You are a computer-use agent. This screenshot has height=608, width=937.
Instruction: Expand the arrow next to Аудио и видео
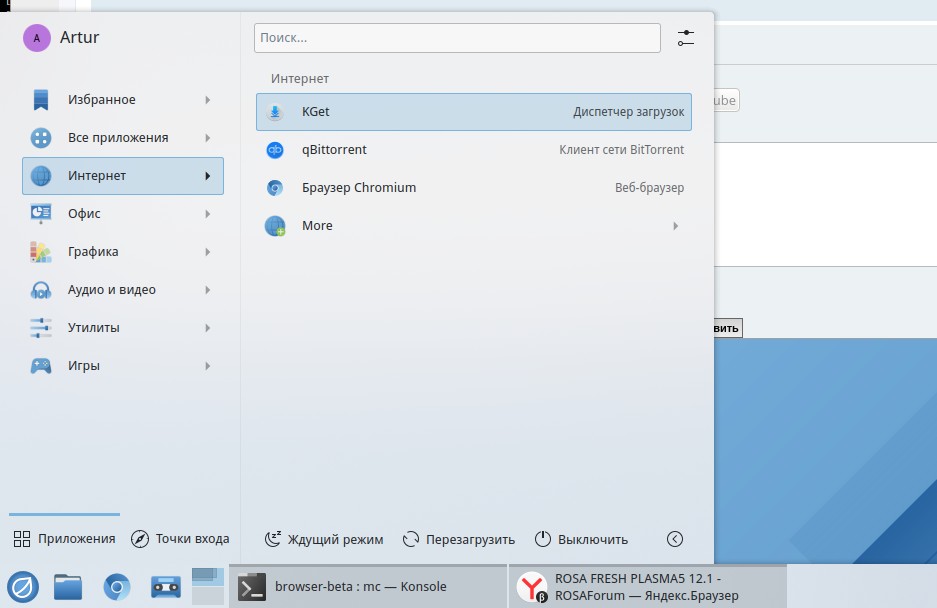point(207,290)
